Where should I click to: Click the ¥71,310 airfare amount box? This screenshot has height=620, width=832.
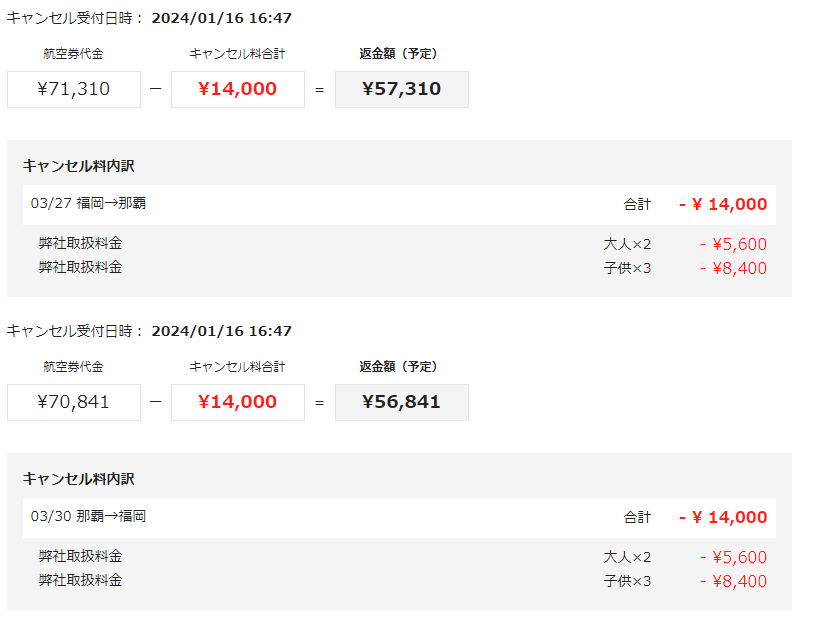tap(73, 89)
